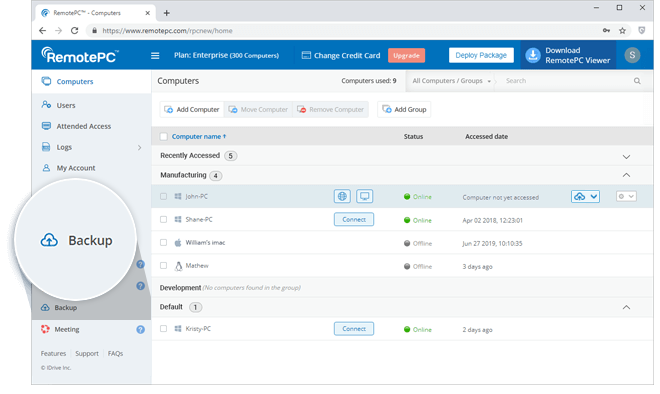Image resolution: width=660 pixels, height=394 pixels.
Task: Click the user avatar S icon
Action: 632,55
